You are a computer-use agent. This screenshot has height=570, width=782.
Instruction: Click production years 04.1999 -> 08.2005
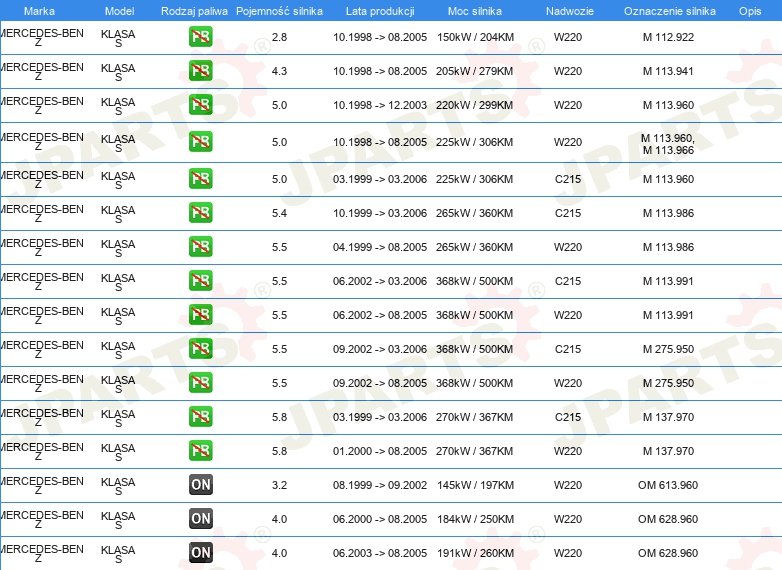click(380, 246)
